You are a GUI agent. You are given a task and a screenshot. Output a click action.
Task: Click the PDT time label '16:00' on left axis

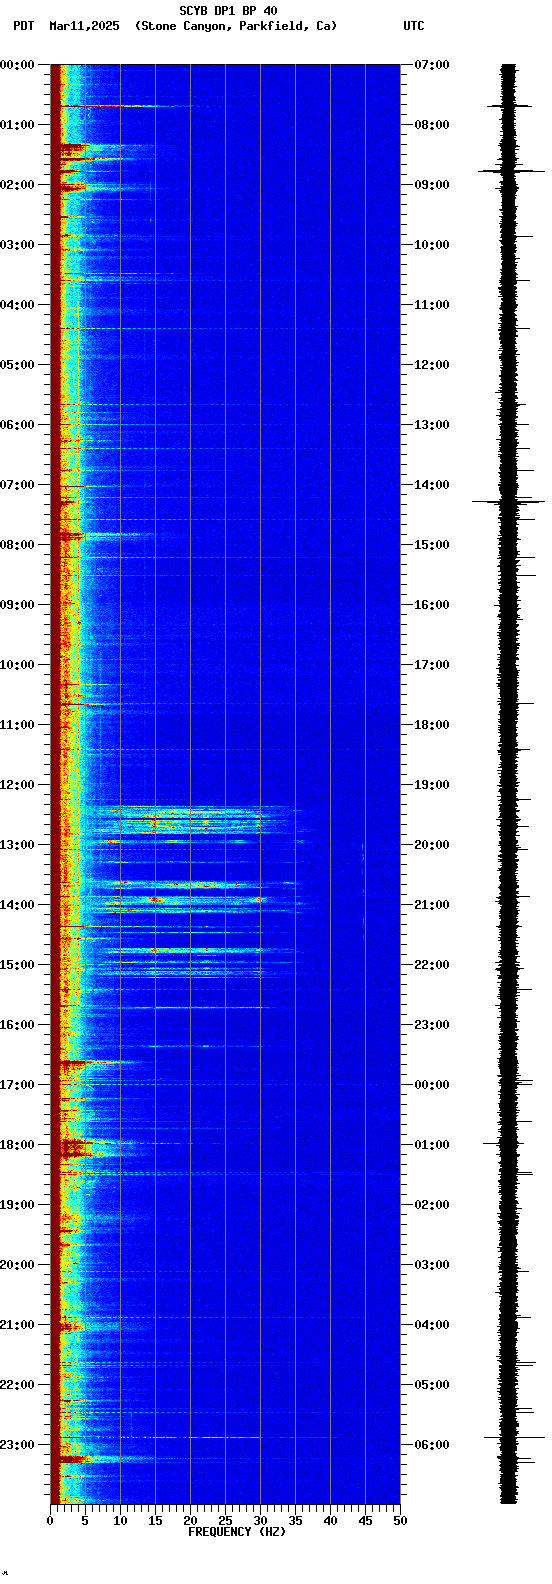(x=17, y=1025)
